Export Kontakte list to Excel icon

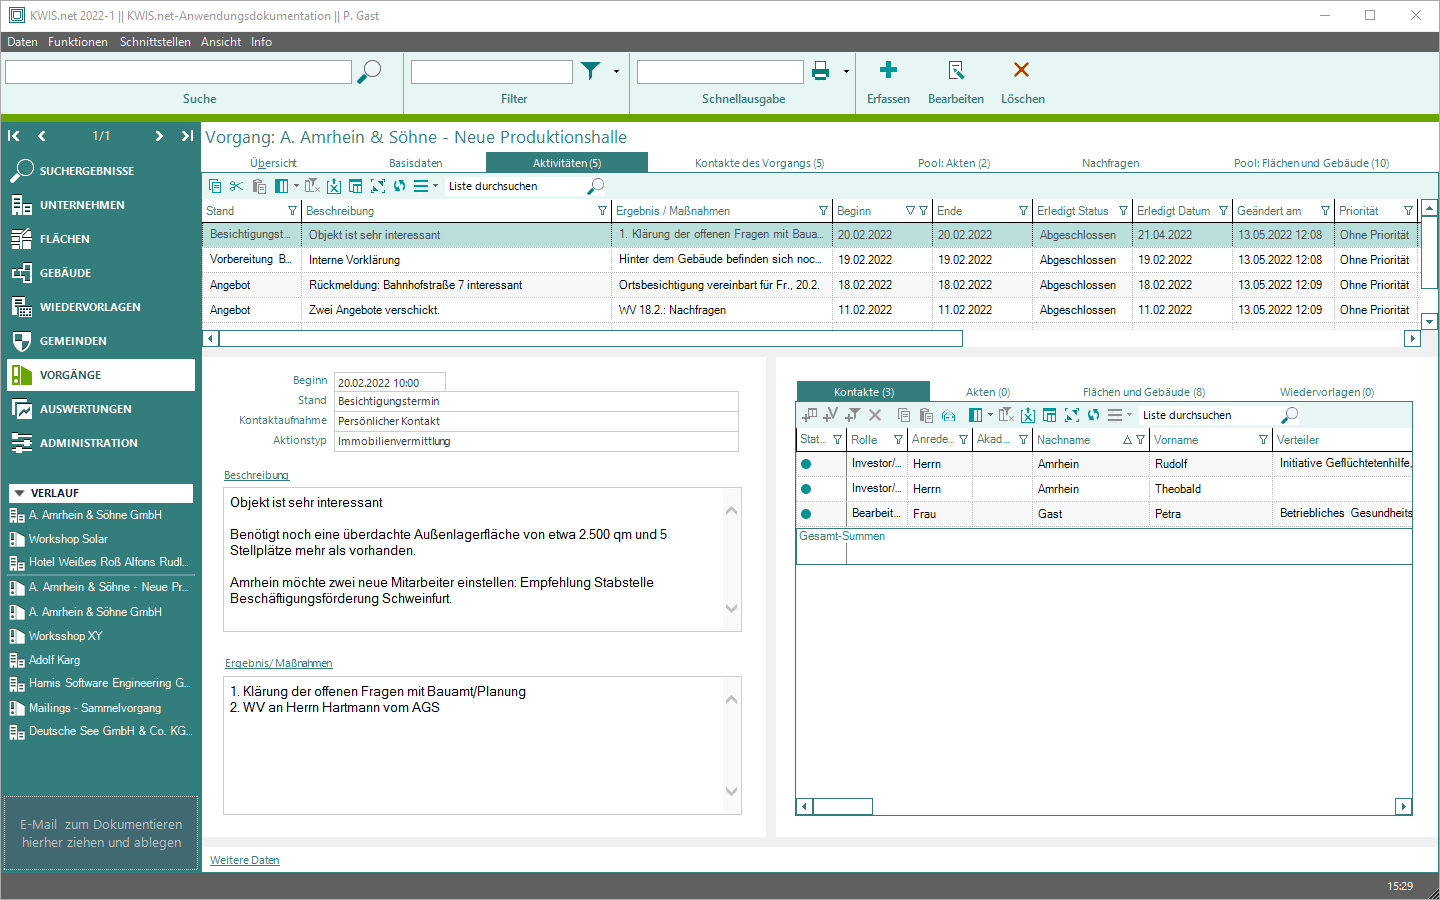[1028, 415]
